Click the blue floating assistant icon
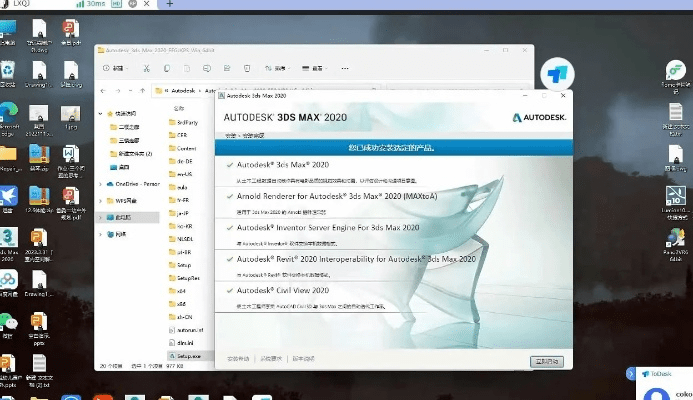 pyautogui.click(x=557, y=75)
